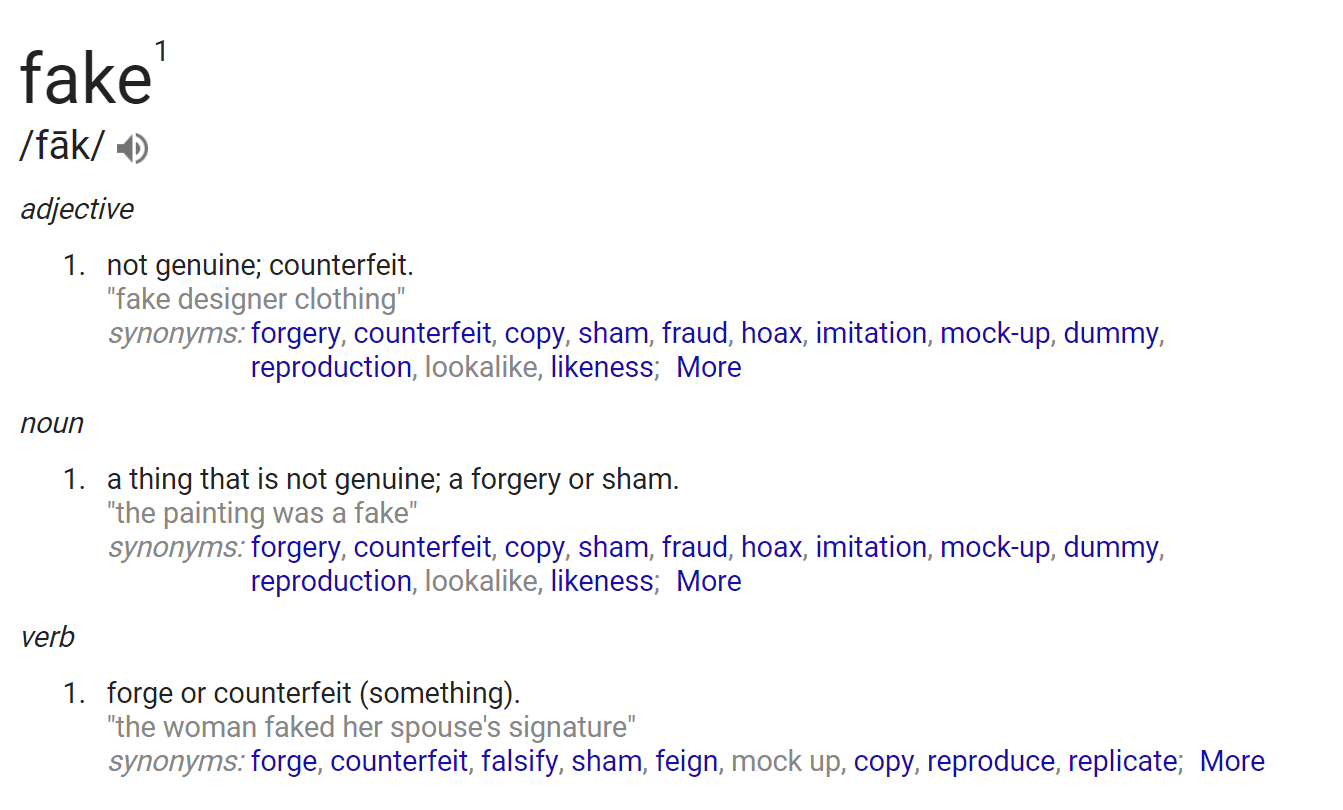This screenshot has width=1343, height=810.
Task: Click the phonetic spelling /fāk/
Action: point(62,148)
